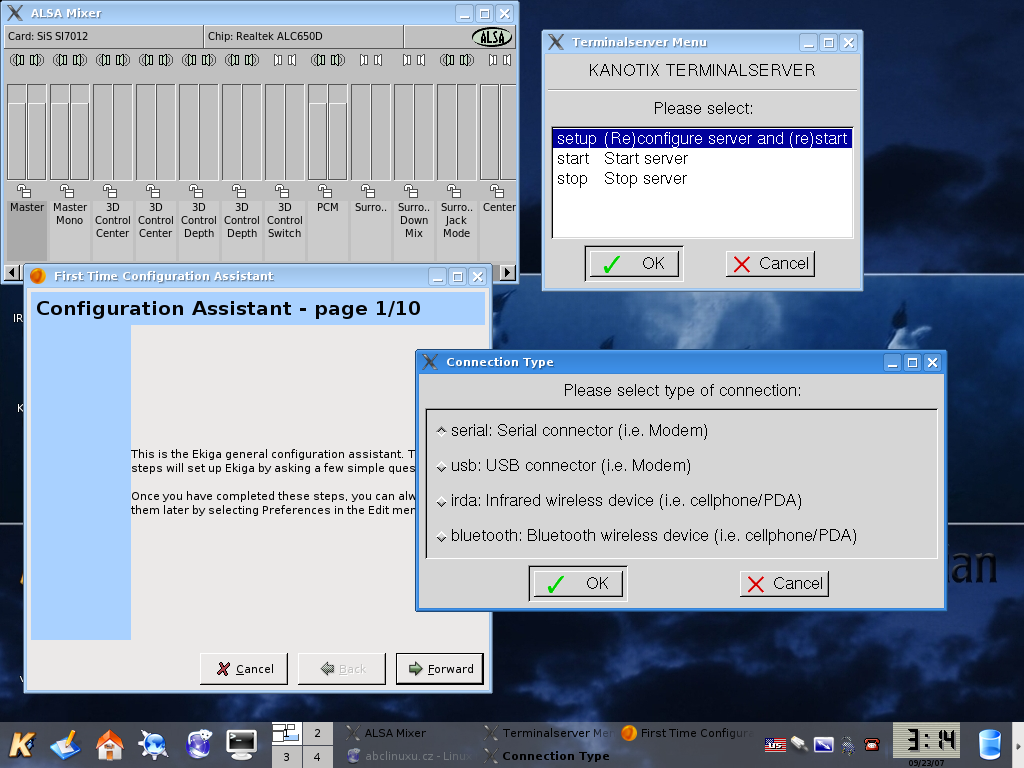Click the panel clock showing 3:14
This screenshot has height=768, width=1024.
926,741
